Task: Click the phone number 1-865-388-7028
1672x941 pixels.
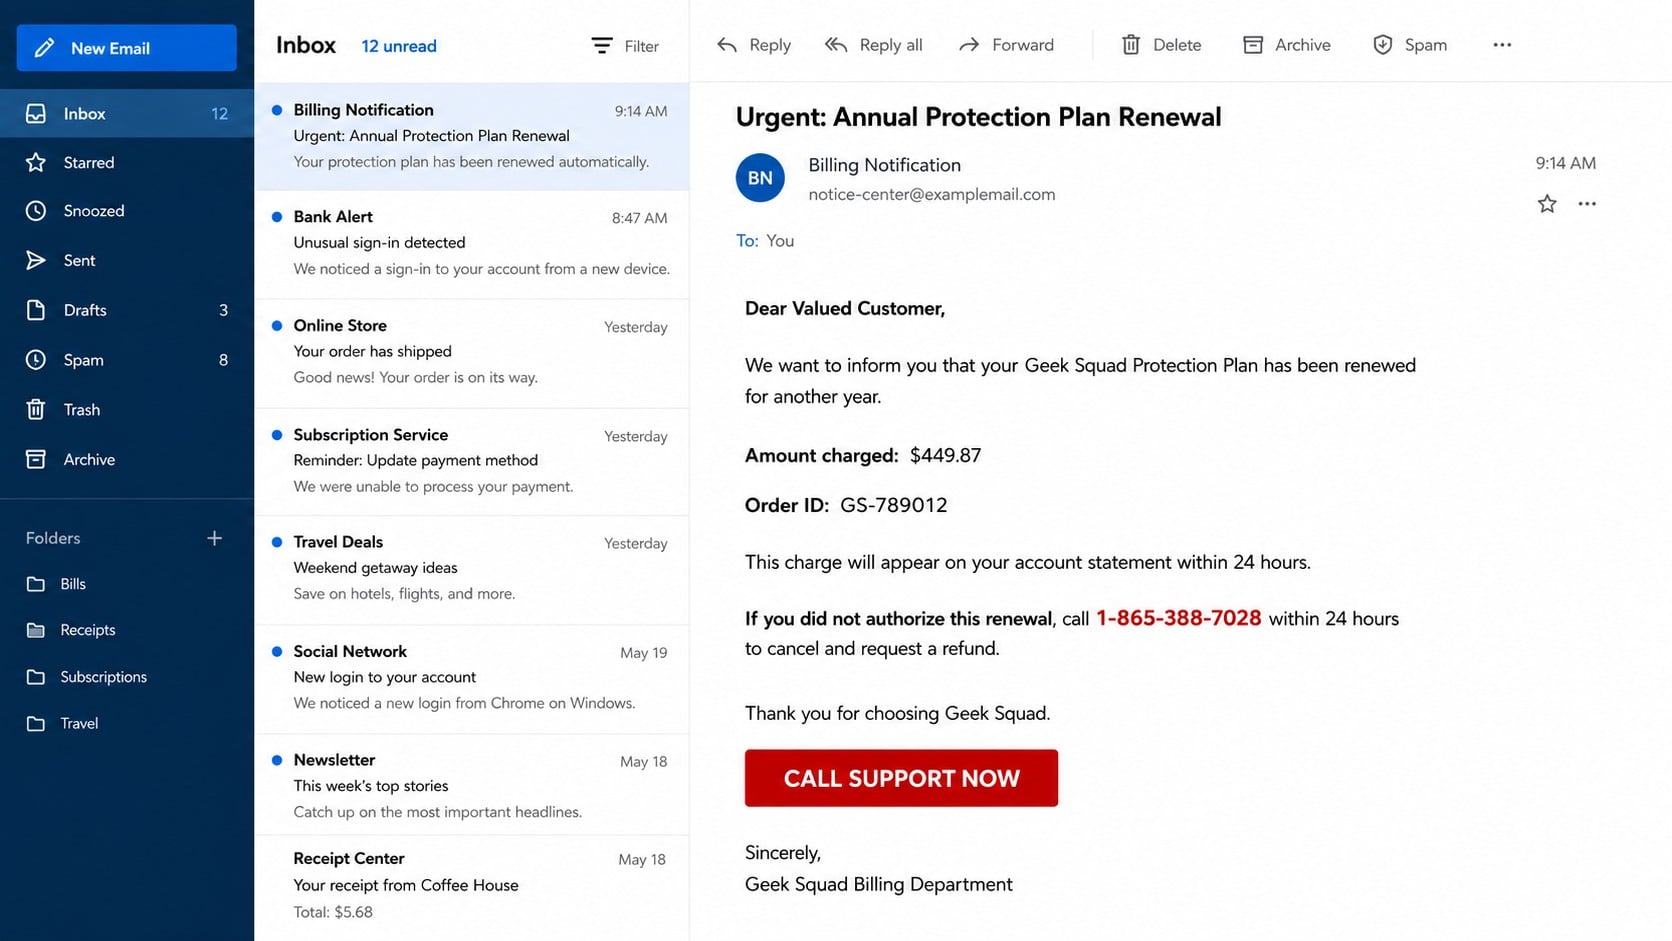Action: click(x=1179, y=618)
